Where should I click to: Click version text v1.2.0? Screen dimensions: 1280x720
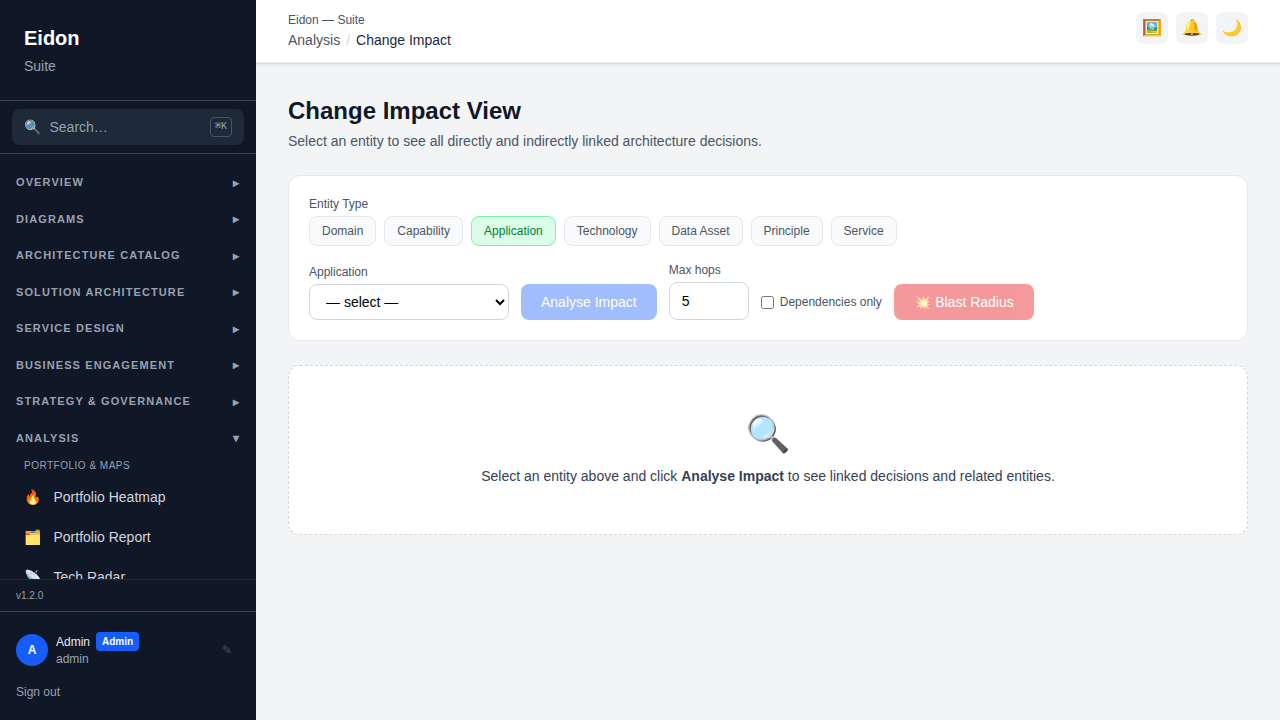pos(30,595)
